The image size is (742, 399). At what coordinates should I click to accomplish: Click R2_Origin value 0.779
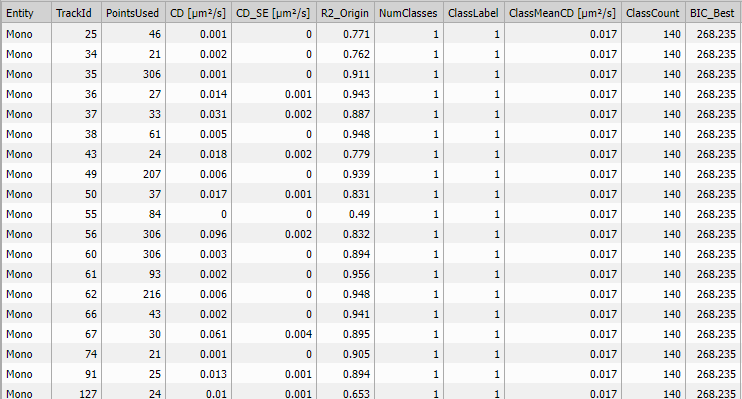tap(356, 154)
